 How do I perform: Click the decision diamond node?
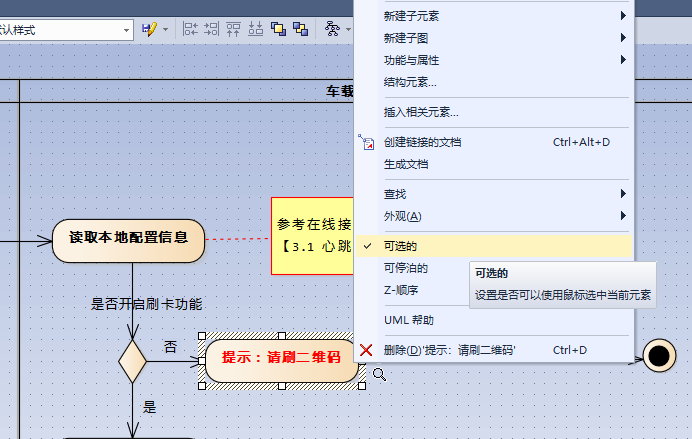132,361
